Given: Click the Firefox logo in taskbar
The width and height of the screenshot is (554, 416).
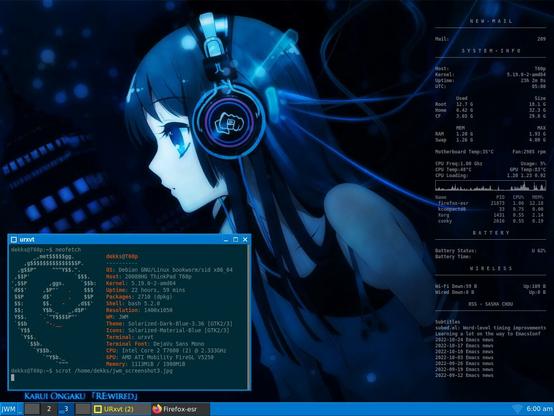Looking at the screenshot, I should pos(157,409).
